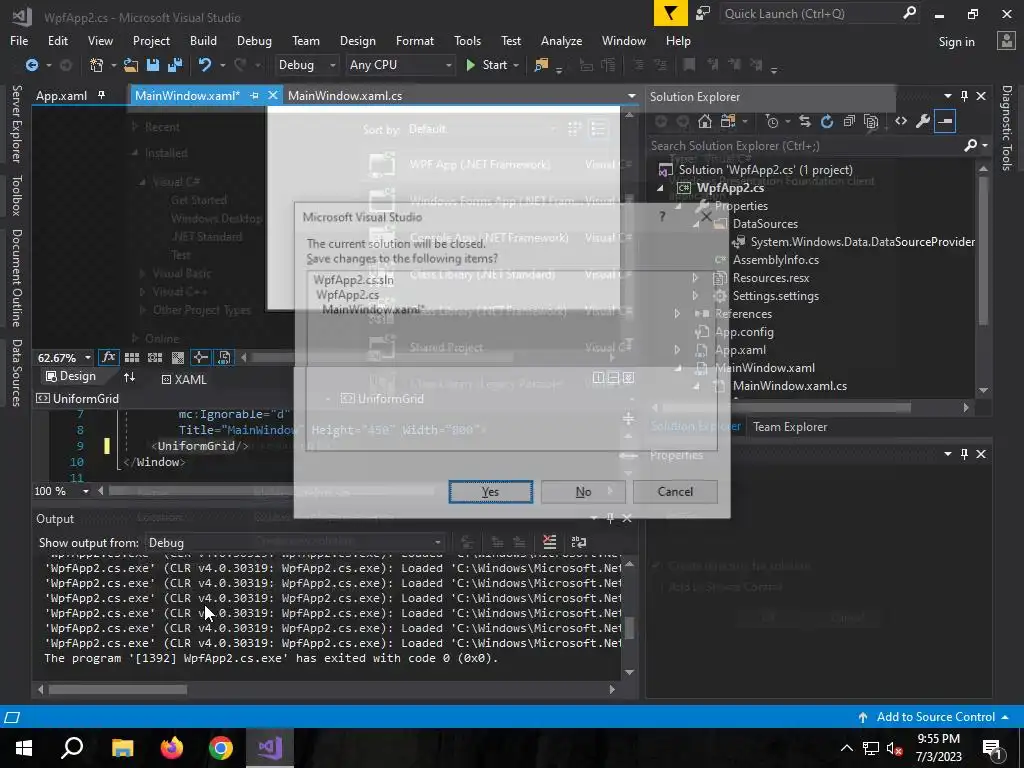Open Properties wrench icon in Solution Explorer
The height and width of the screenshot is (768, 1024).
click(x=923, y=121)
